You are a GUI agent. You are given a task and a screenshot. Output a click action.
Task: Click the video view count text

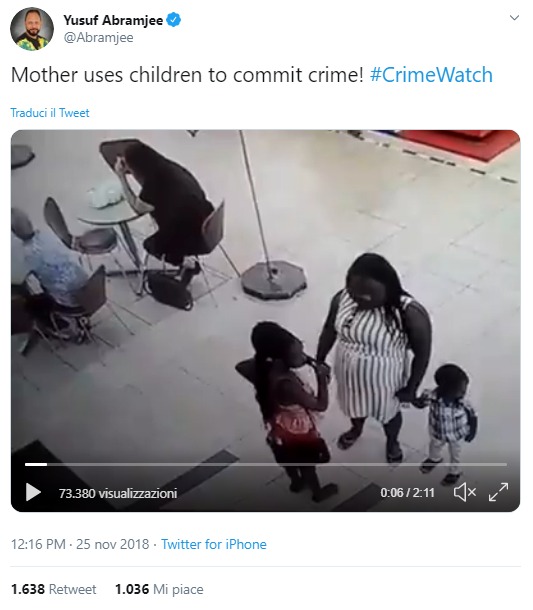pyautogui.click(x=118, y=493)
